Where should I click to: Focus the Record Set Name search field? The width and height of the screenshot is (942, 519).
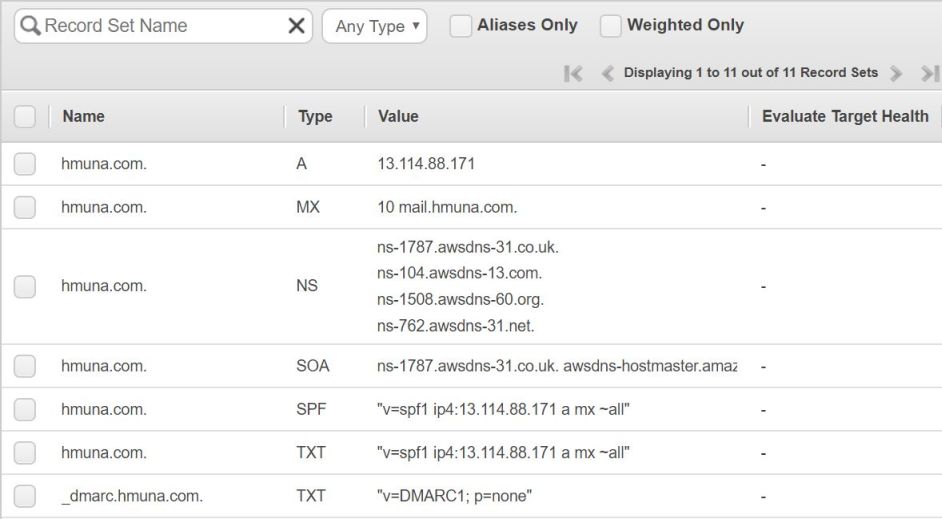160,26
